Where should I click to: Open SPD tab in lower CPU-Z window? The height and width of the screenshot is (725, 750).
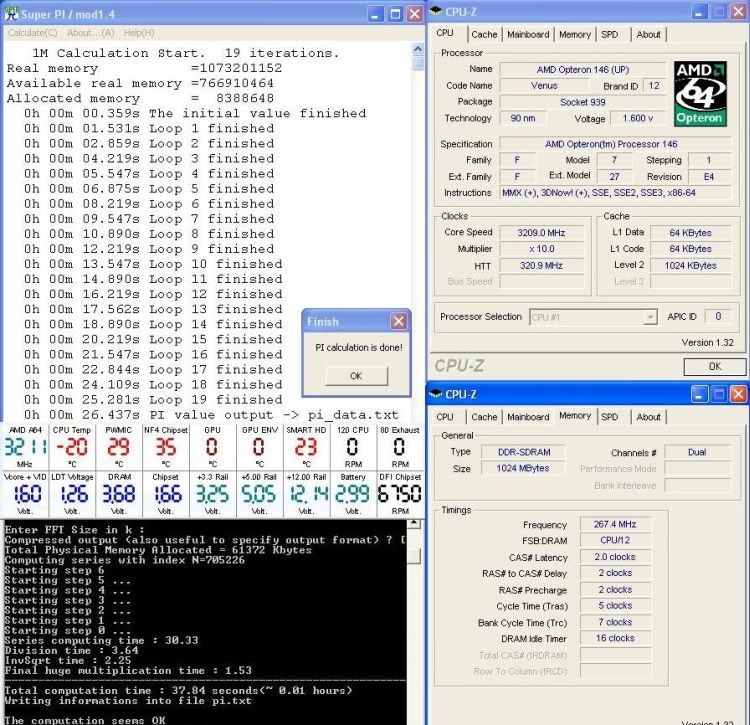point(609,416)
